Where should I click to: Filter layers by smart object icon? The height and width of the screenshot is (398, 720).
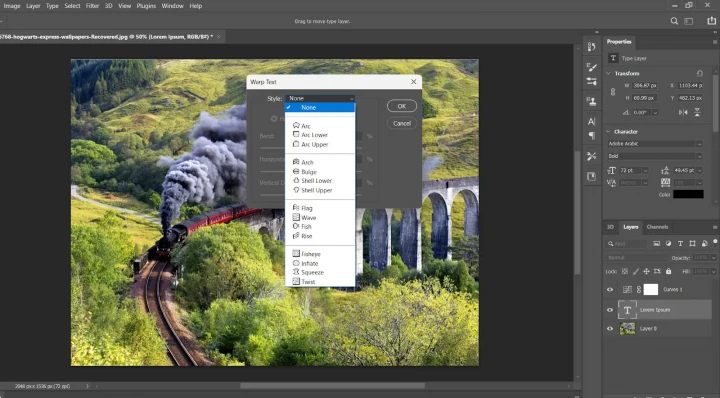(x=704, y=244)
